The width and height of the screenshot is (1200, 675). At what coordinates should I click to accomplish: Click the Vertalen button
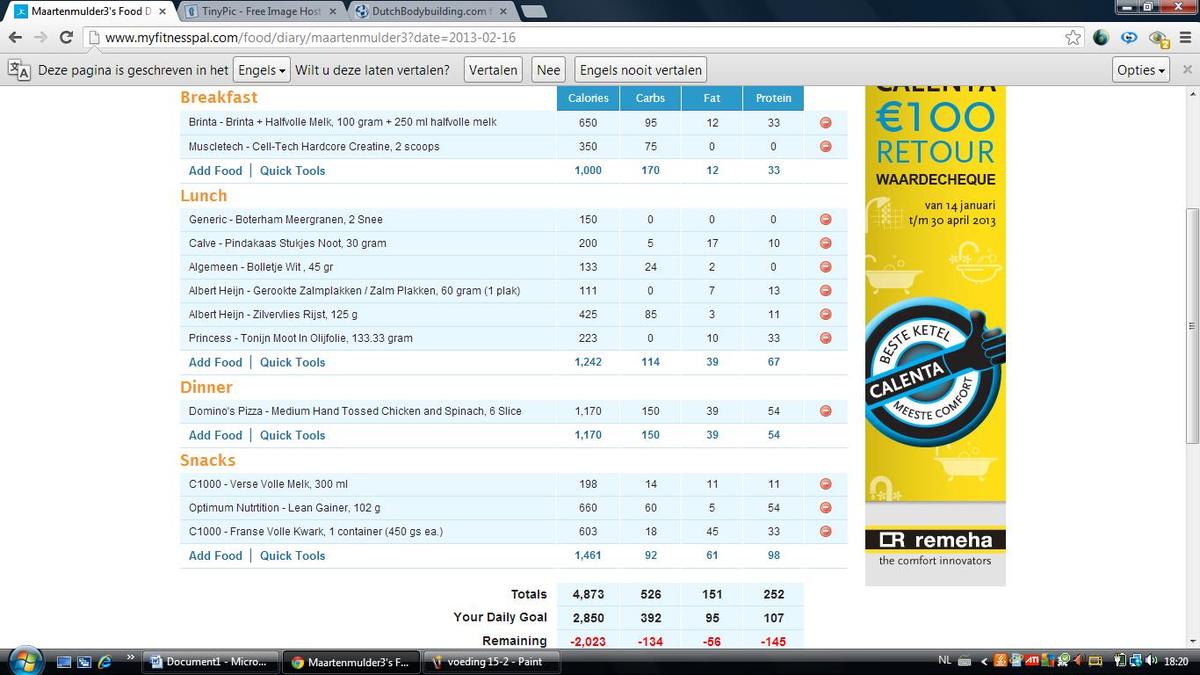(493, 70)
